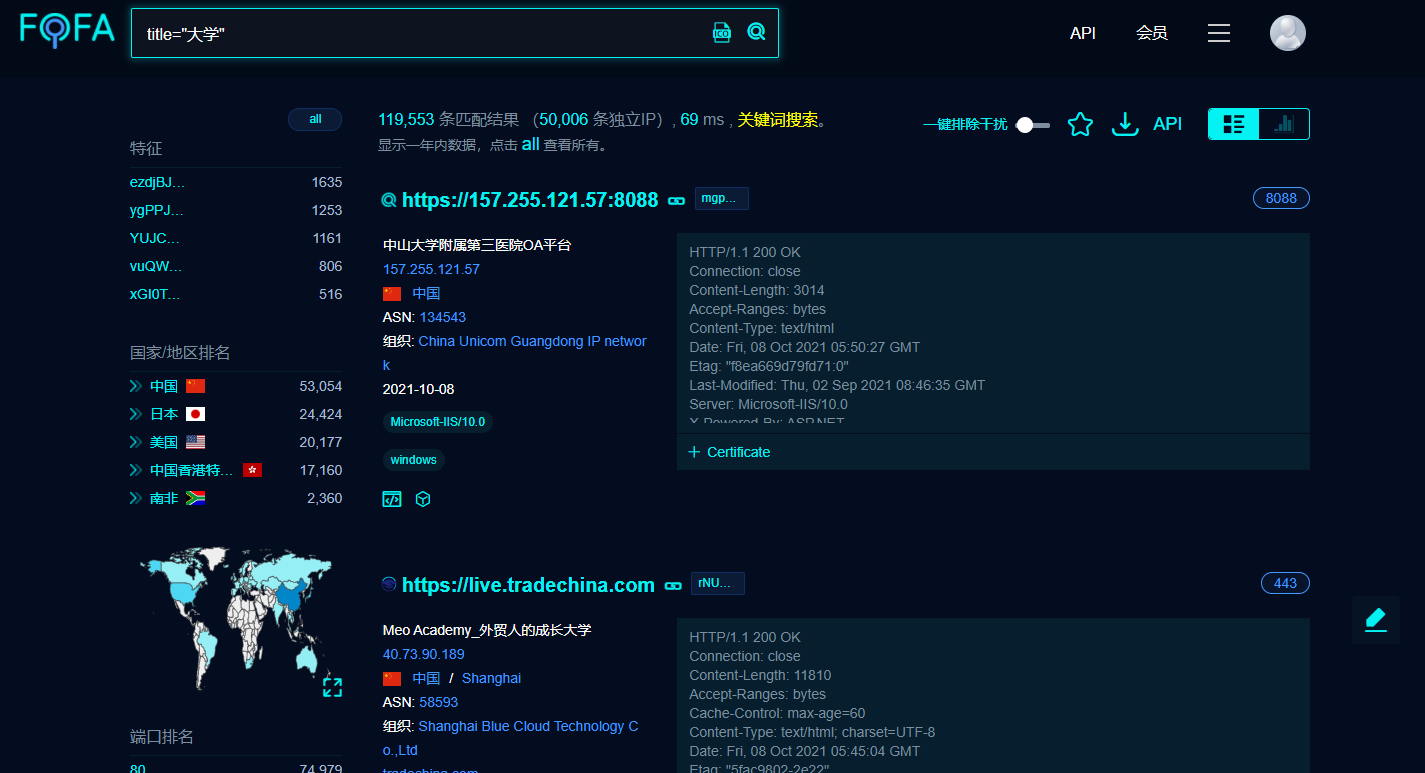Click the title 中山大学附属第三医院OA平台
This screenshot has width=1425, height=773.
477,245
